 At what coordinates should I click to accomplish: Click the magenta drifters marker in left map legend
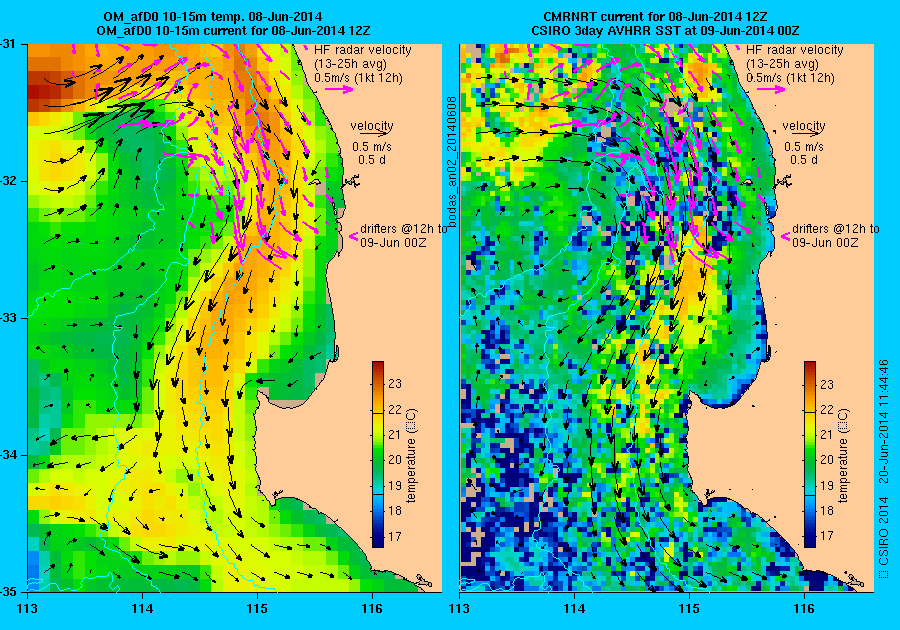click(x=354, y=236)
